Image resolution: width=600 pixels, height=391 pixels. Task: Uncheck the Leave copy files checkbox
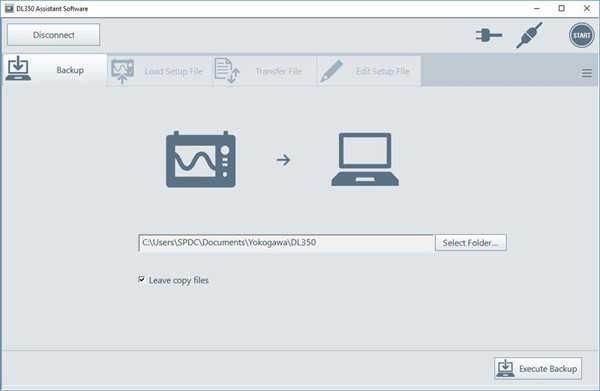tap(142, 280)
